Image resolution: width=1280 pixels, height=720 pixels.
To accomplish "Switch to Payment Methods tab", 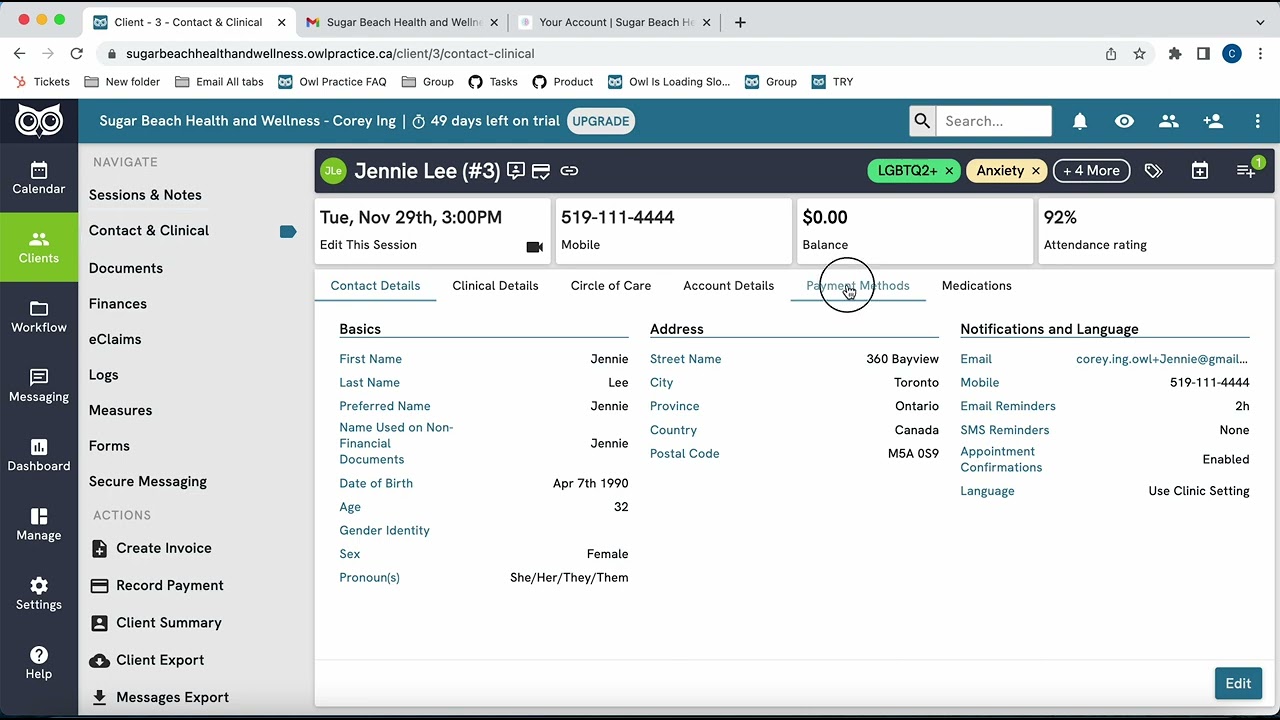I will tap(858, 286).
